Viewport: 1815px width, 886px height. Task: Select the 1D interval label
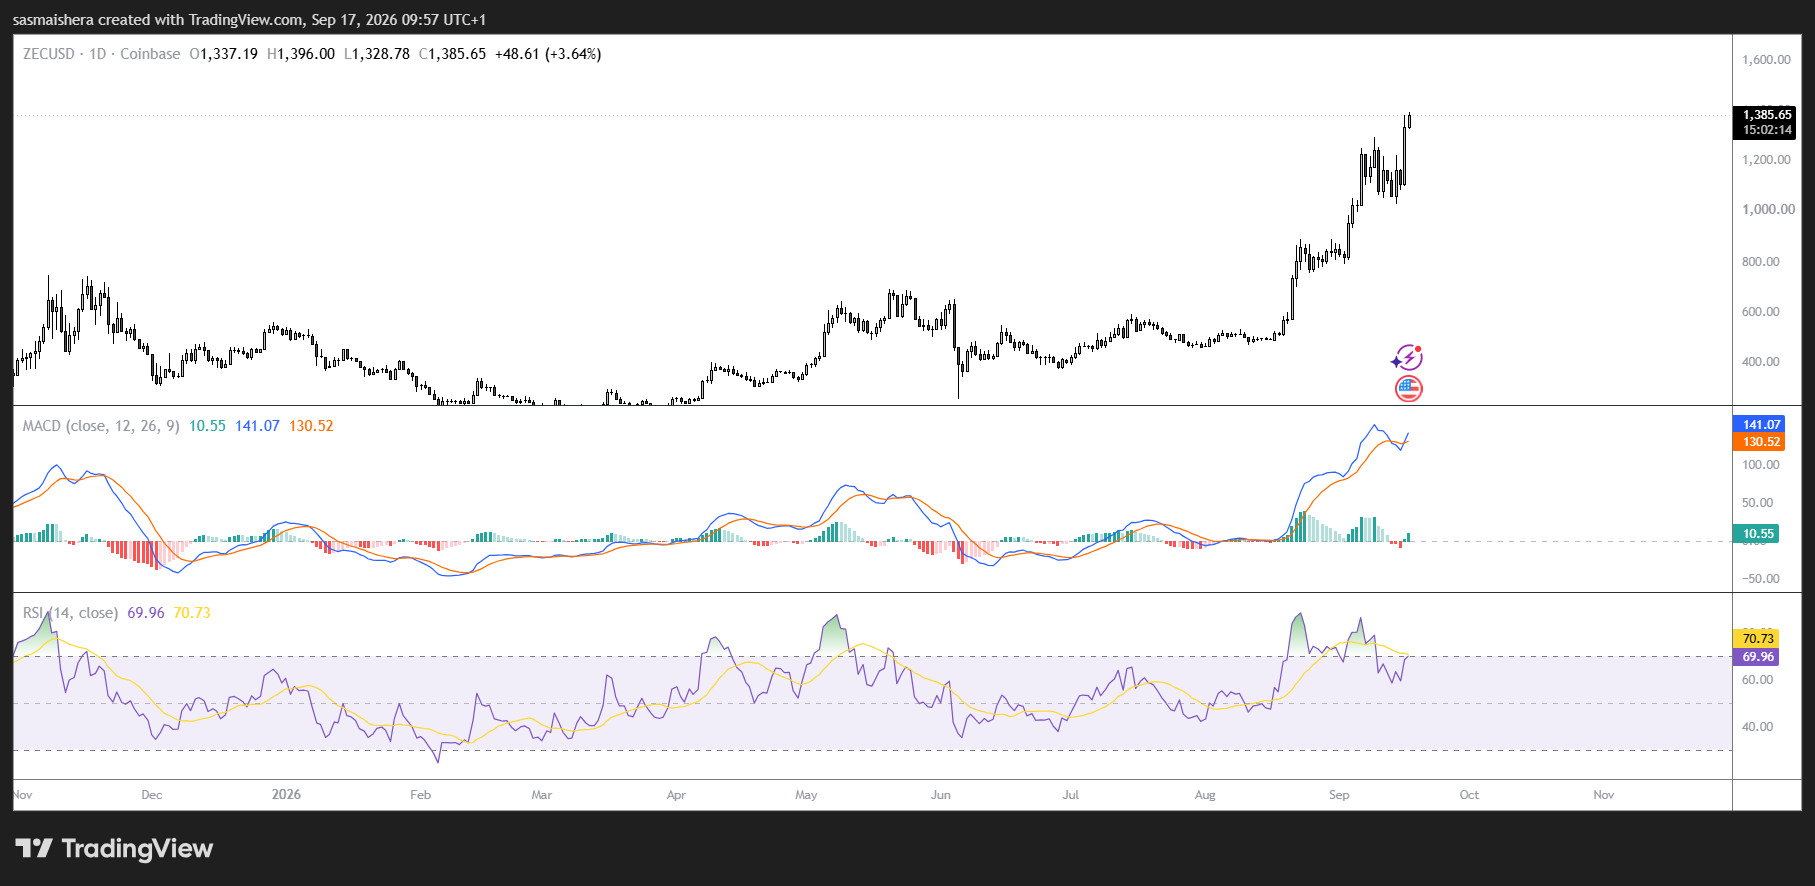[x=98, y=54]
